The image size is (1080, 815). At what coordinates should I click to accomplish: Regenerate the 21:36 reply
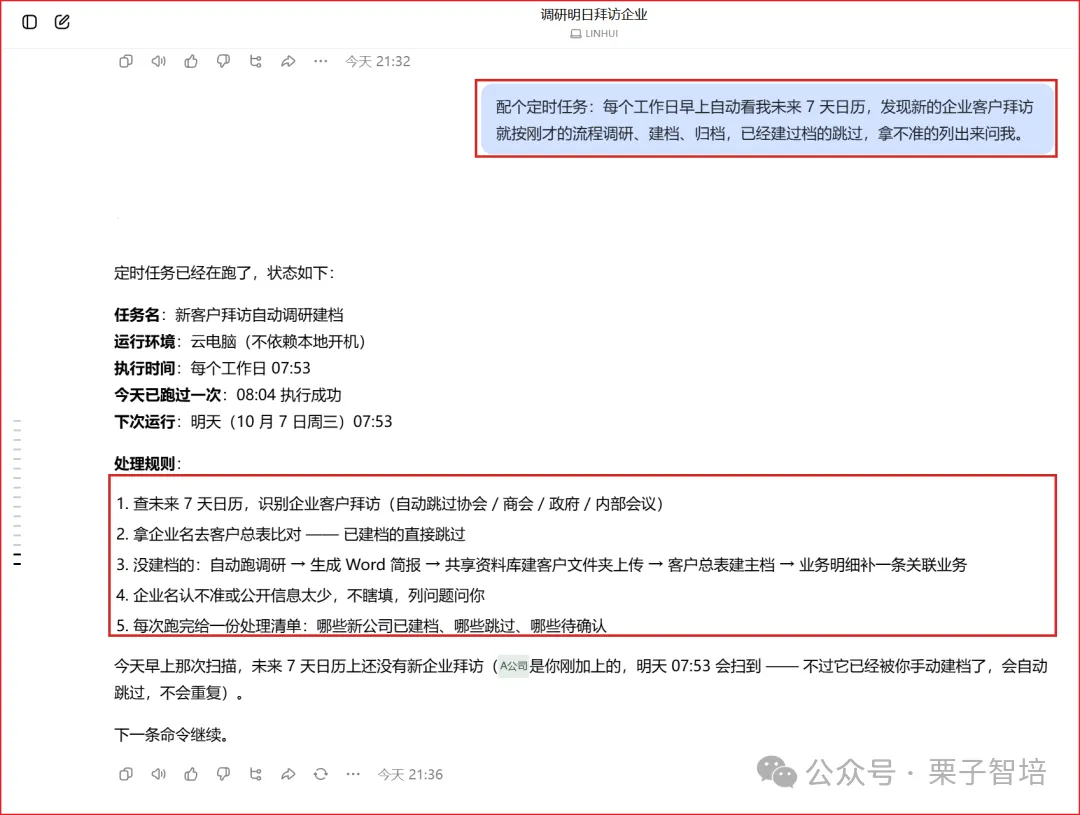click(x=320, y=774)
